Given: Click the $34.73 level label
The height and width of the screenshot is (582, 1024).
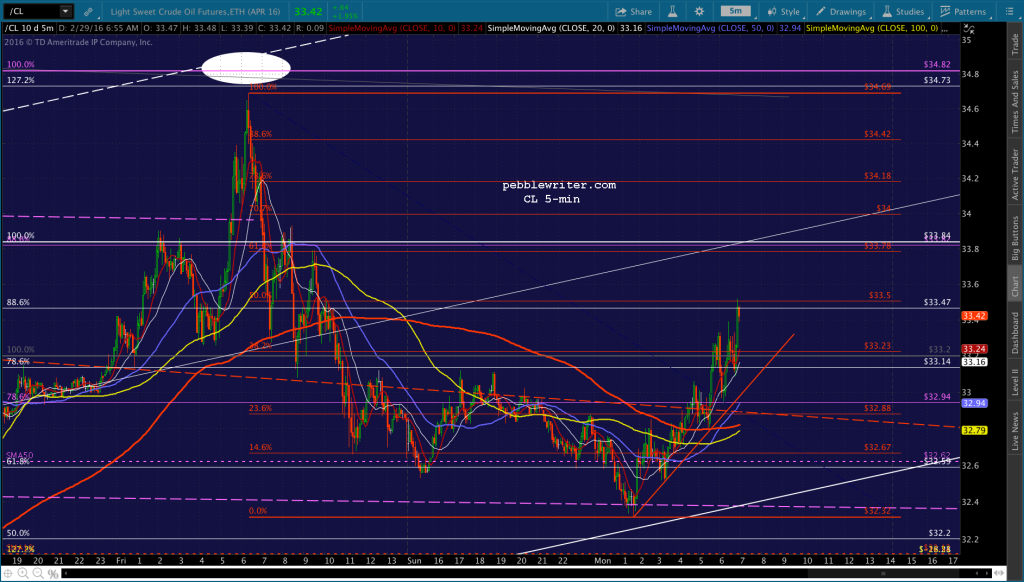Looking at the screenshot, I should 937,80.
